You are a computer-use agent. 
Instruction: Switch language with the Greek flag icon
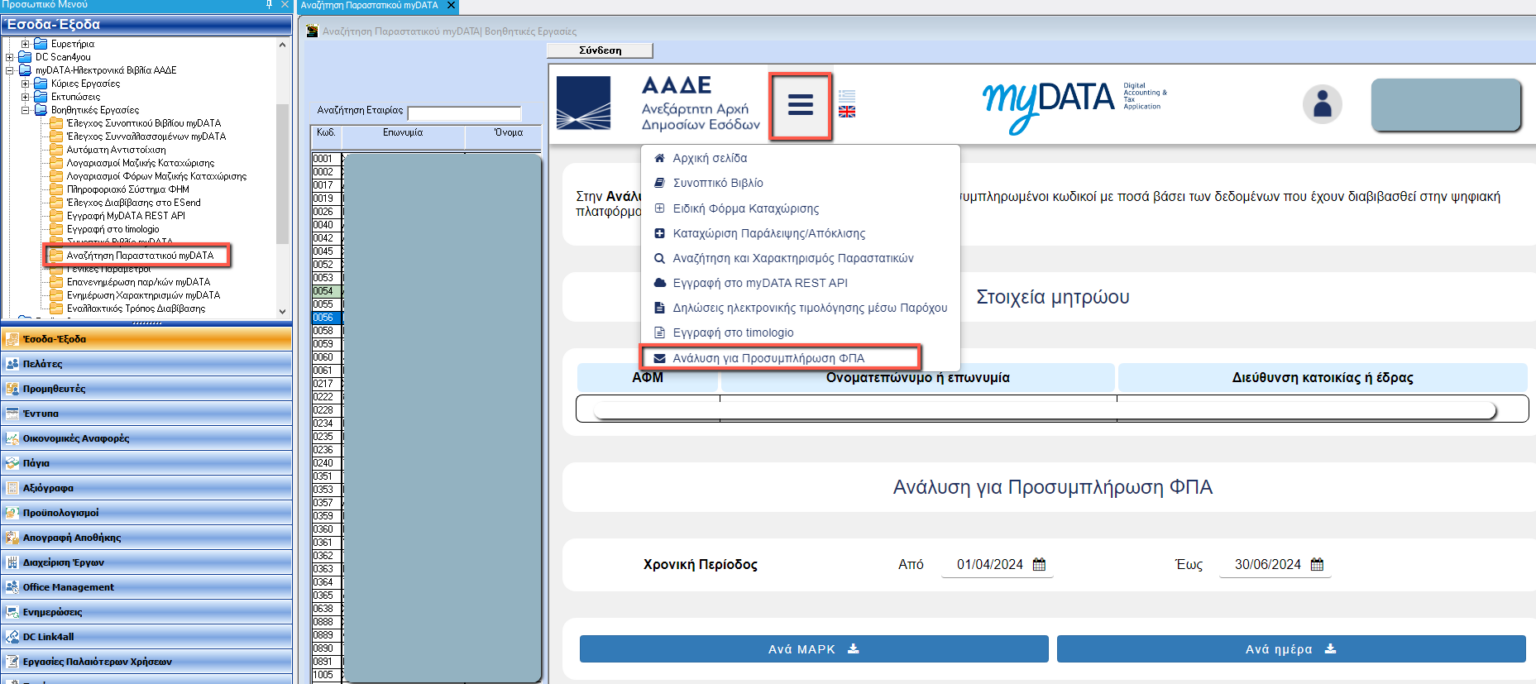(x=846, y=96)
